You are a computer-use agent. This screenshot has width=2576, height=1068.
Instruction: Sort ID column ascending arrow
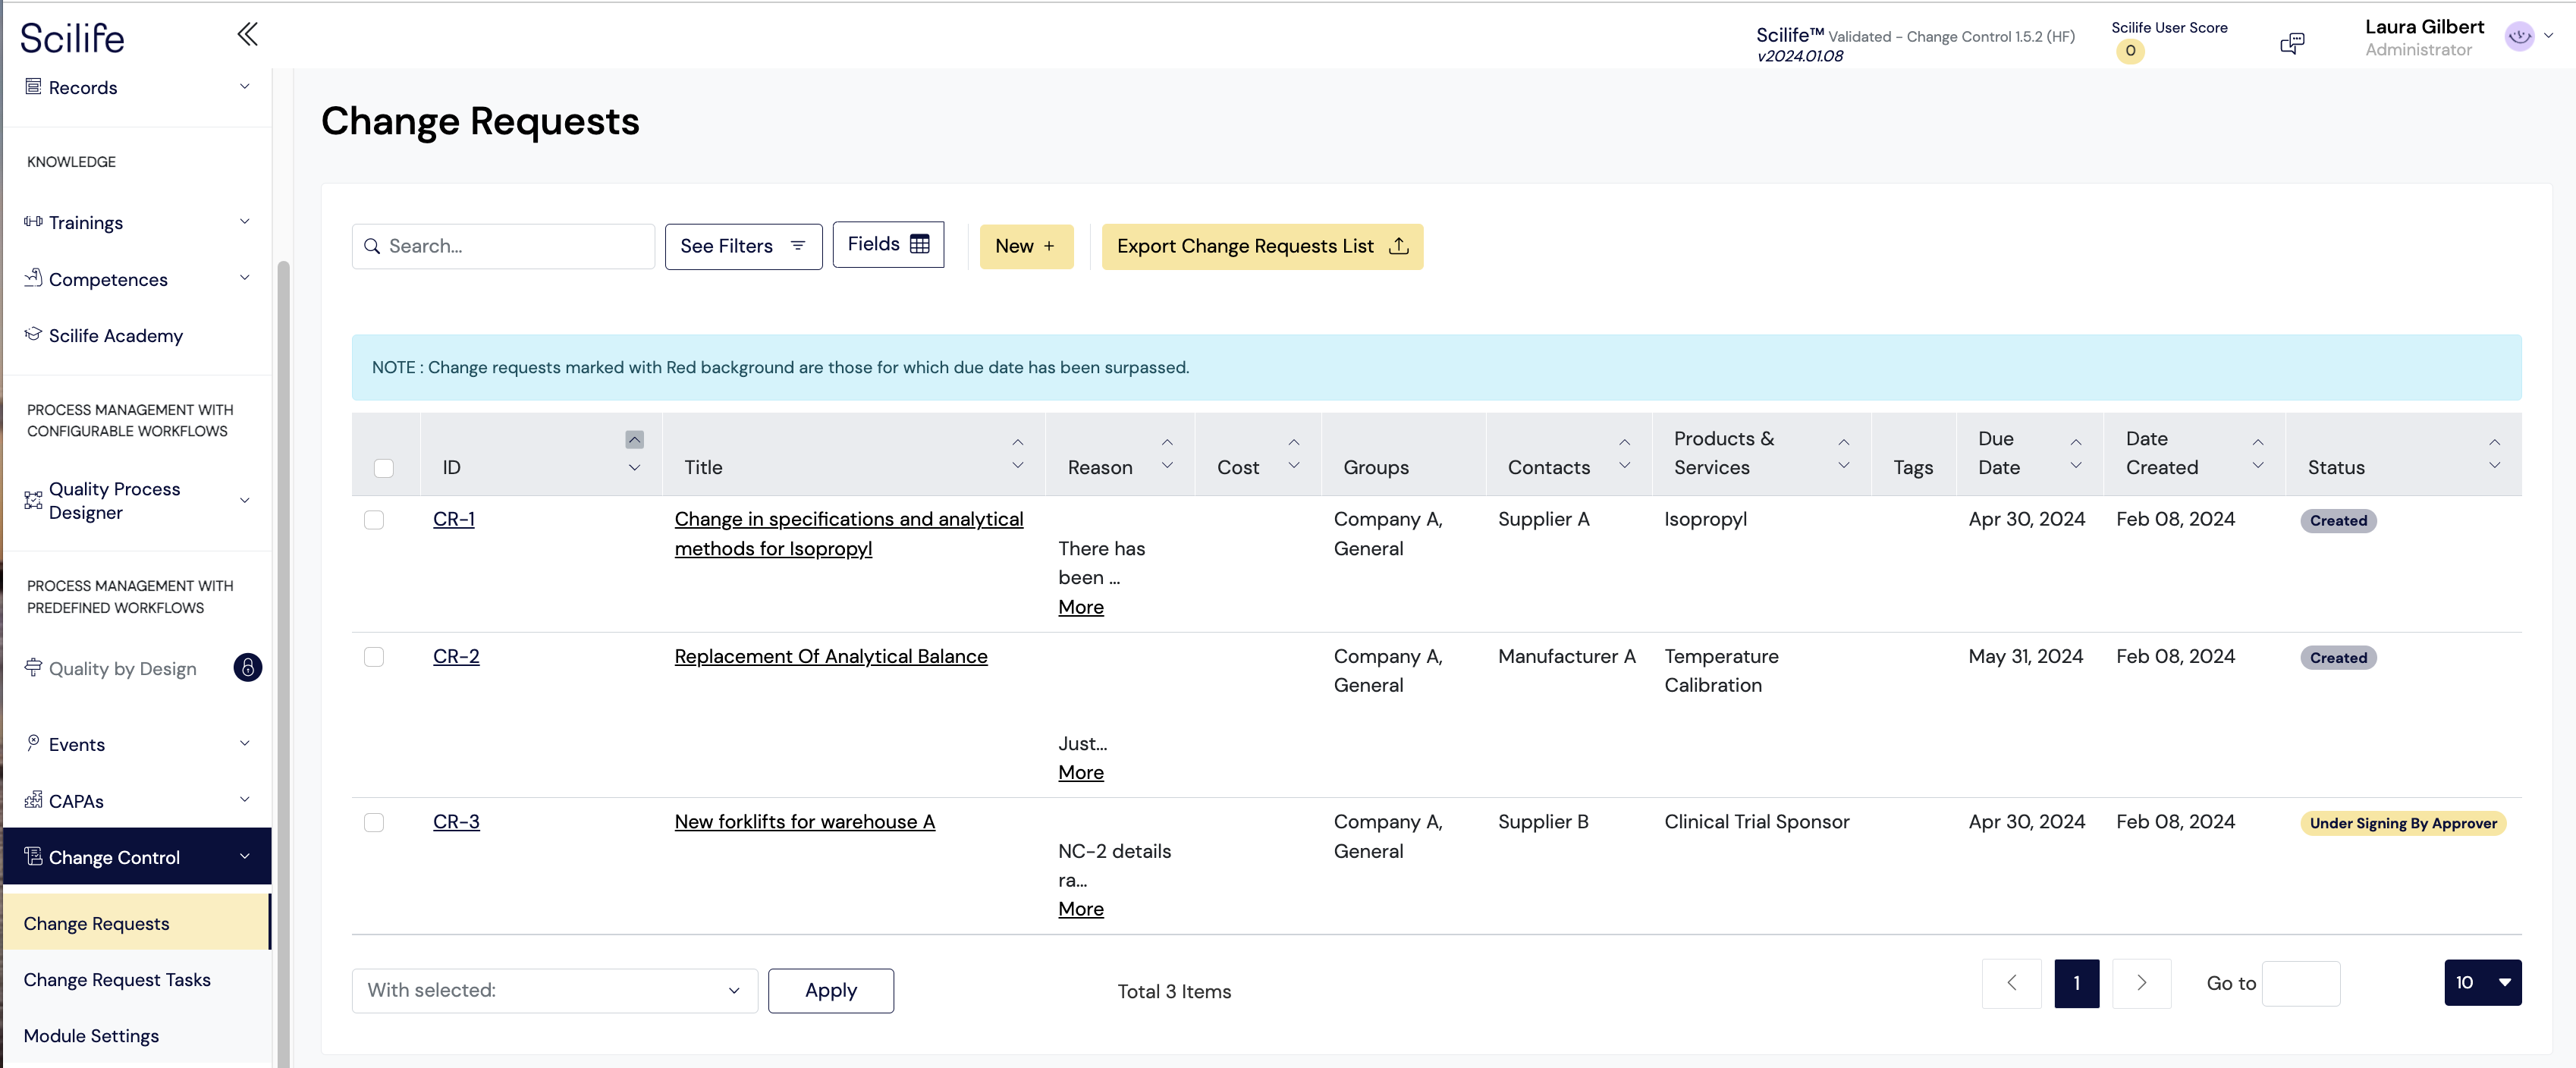634,440
